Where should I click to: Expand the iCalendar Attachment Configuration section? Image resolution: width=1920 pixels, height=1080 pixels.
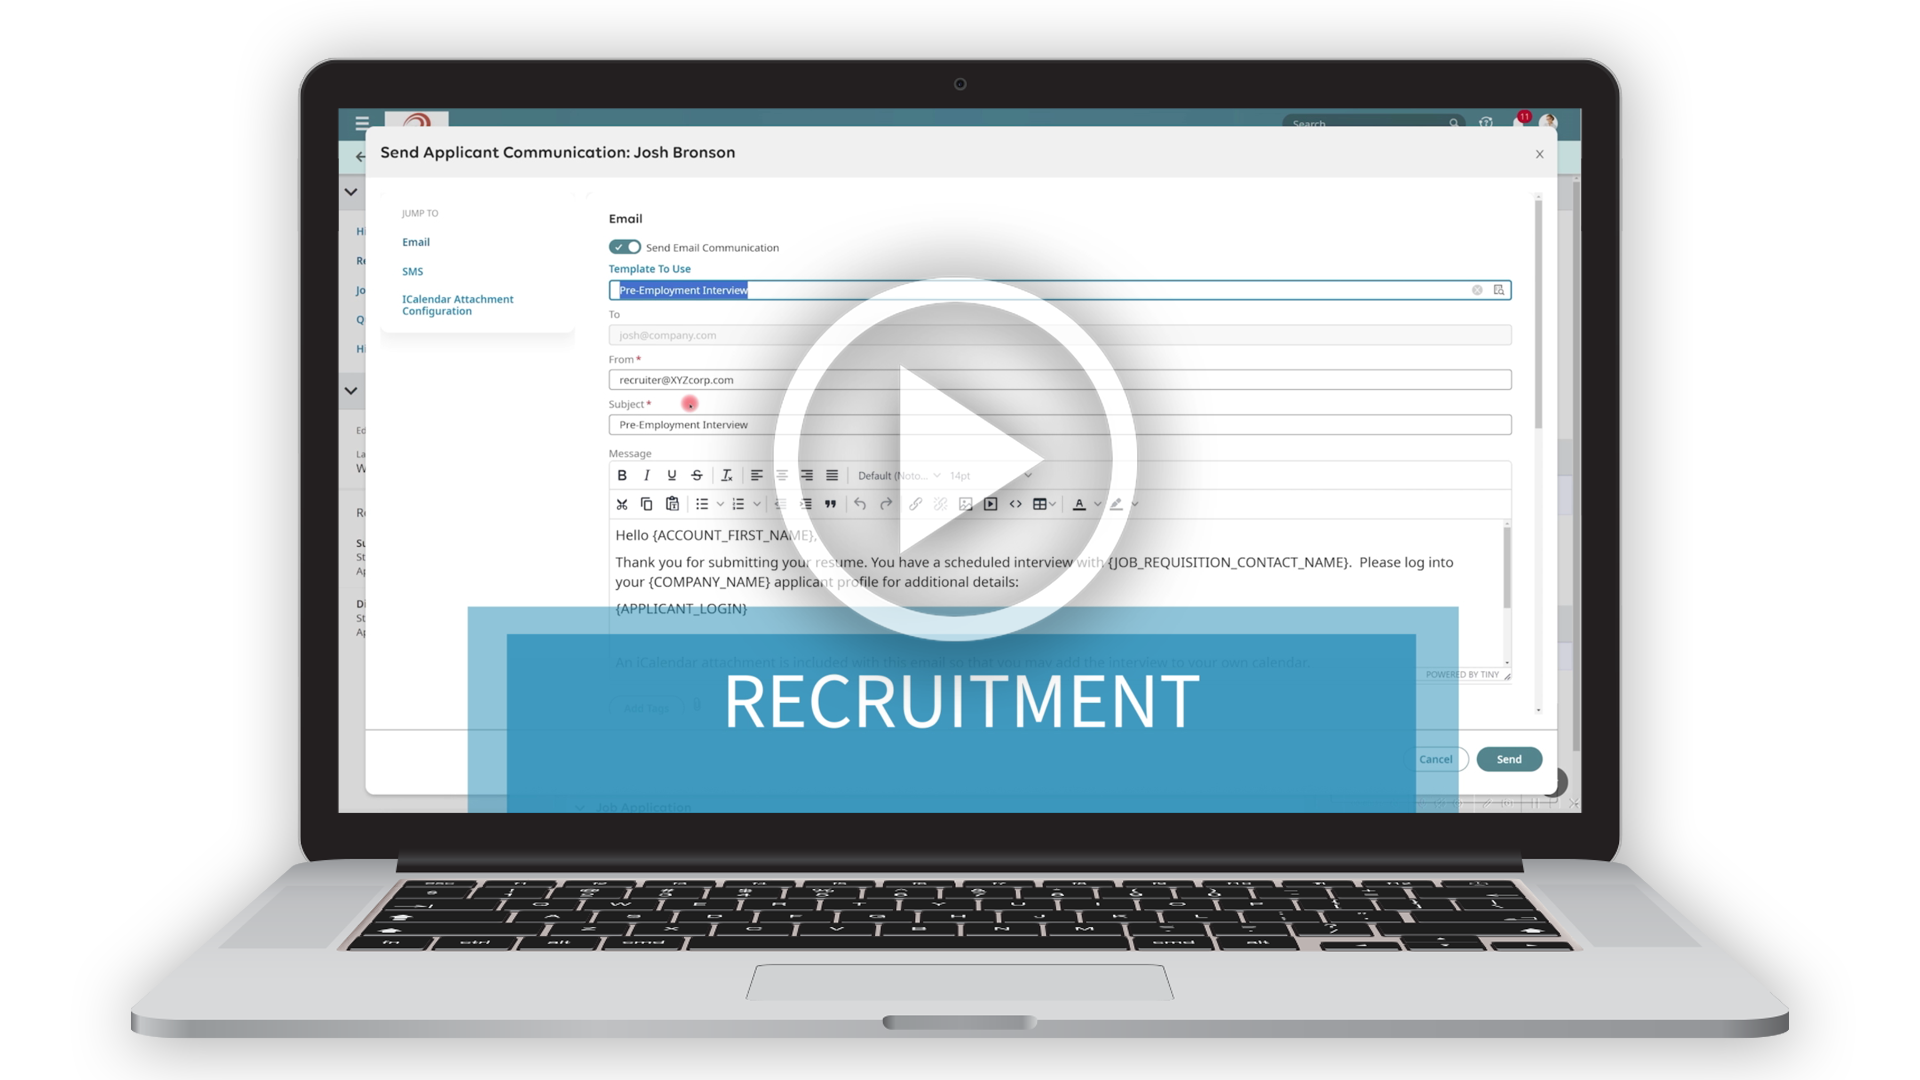(x=458, y=305)
